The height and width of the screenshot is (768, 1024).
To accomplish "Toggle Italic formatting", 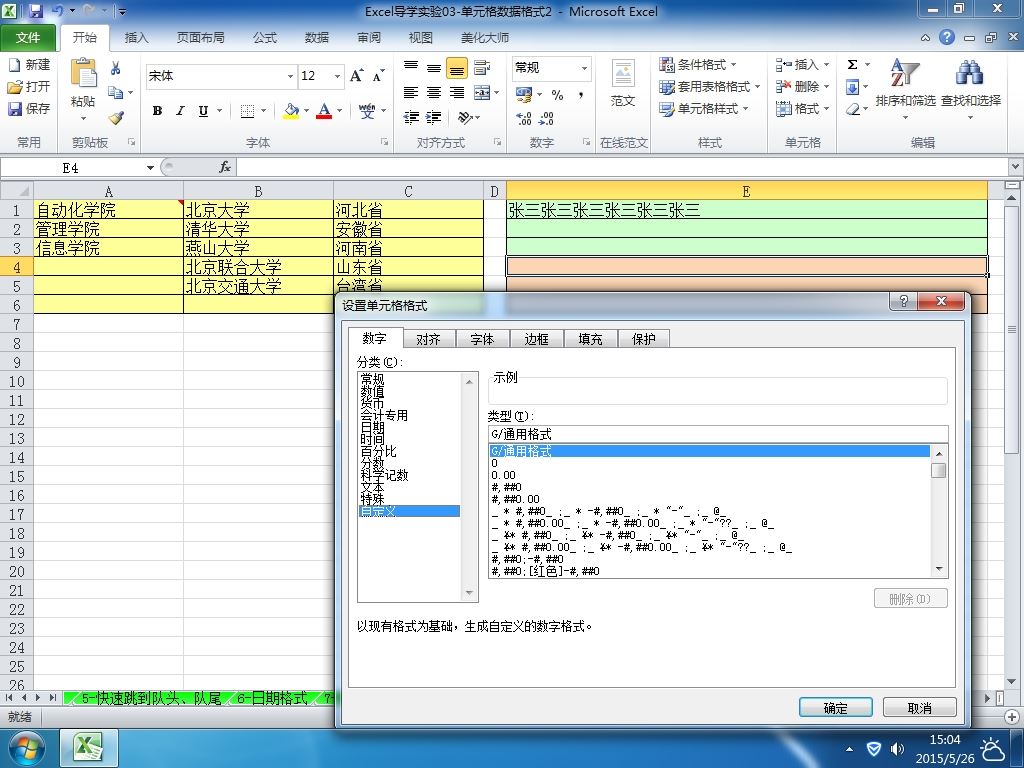I will click(180, 111).
